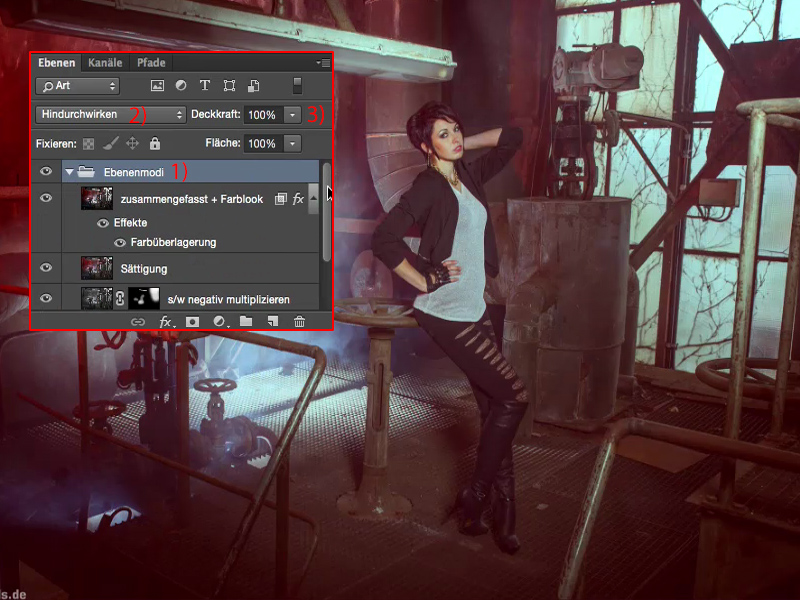Lock all with padlock icon
The image size is (800, 600).
pyautogui.click(x=155, y=143)
